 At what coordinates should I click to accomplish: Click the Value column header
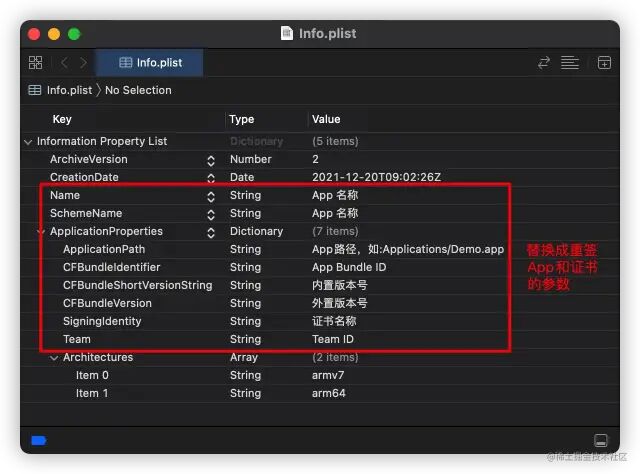326,119
